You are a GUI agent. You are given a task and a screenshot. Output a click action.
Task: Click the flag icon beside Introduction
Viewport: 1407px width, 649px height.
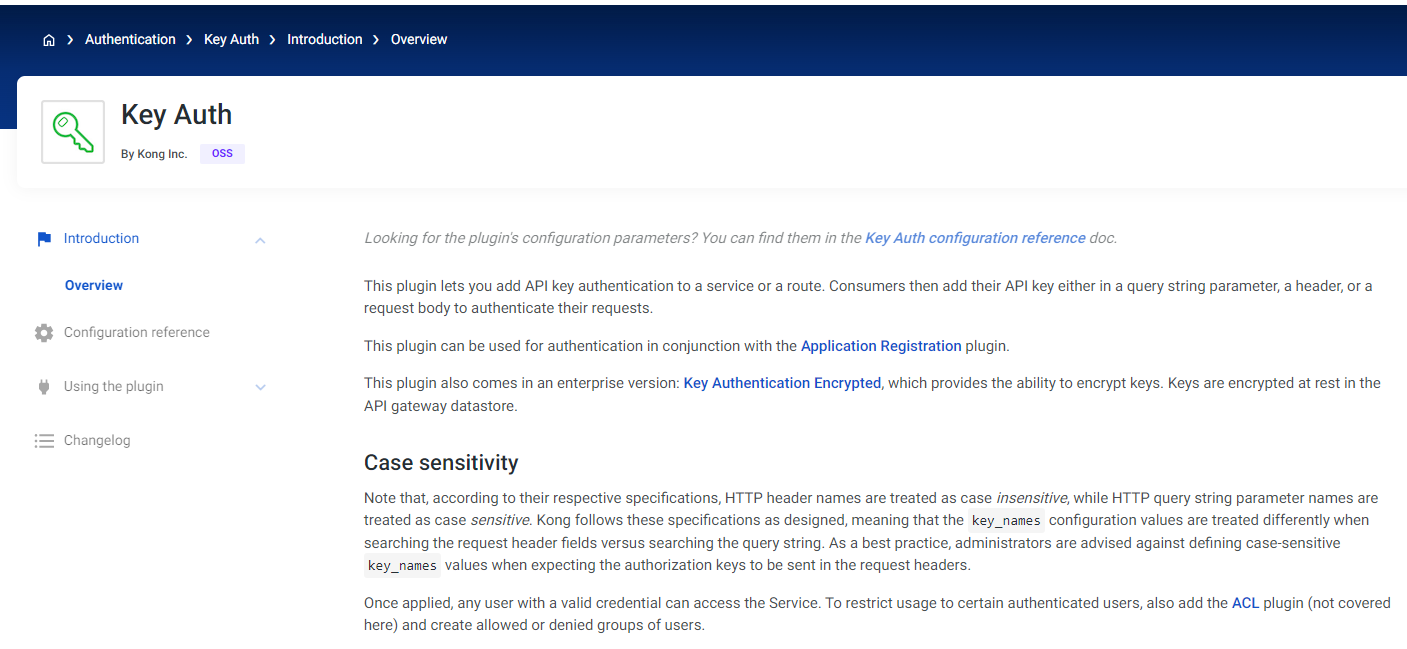tap(44, 239)
